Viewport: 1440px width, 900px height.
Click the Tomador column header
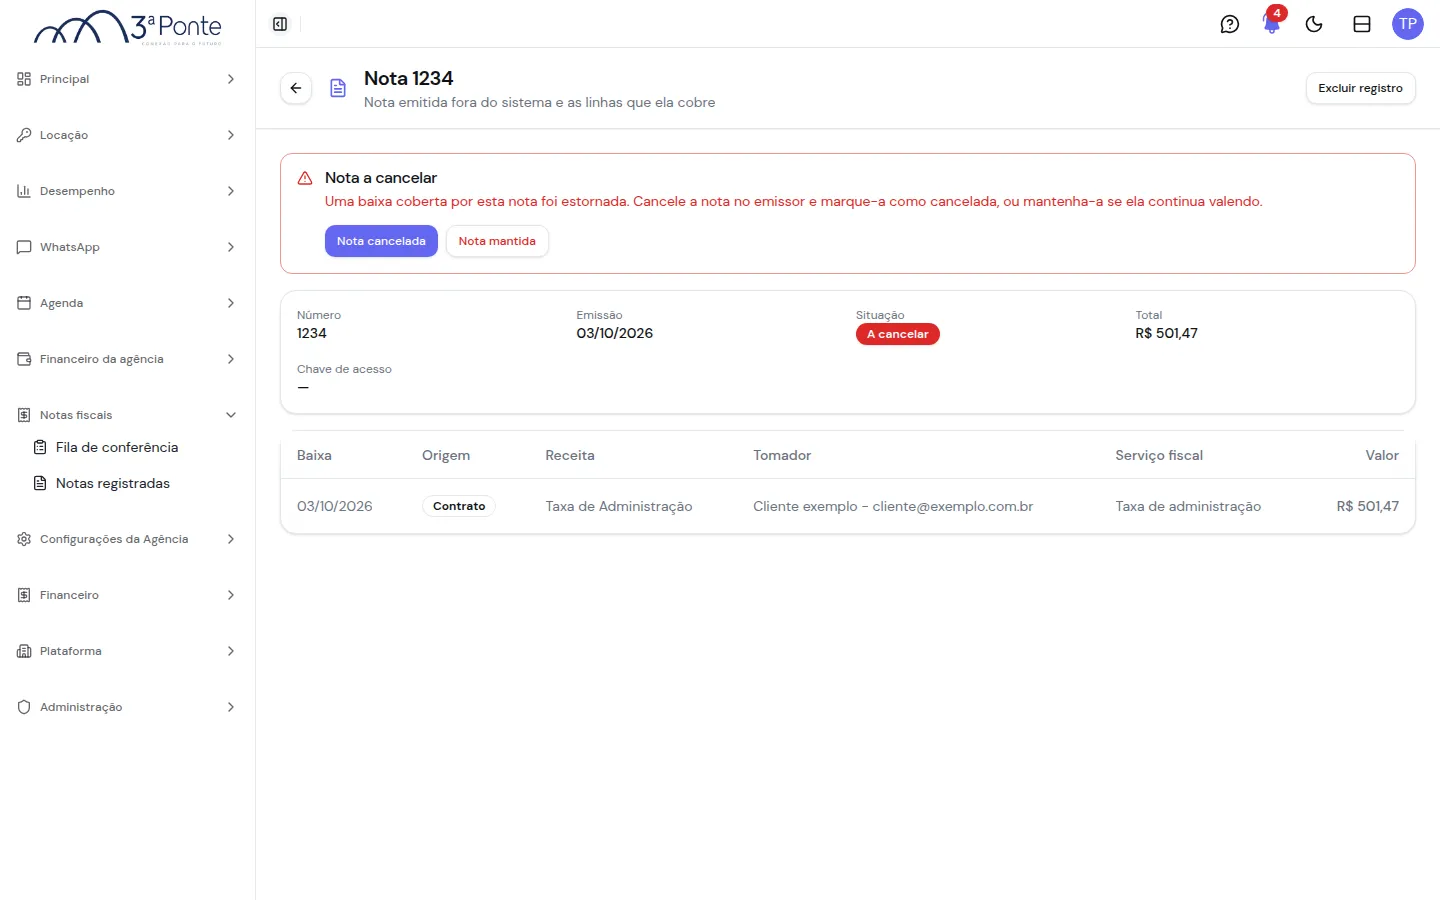(782, 455)
